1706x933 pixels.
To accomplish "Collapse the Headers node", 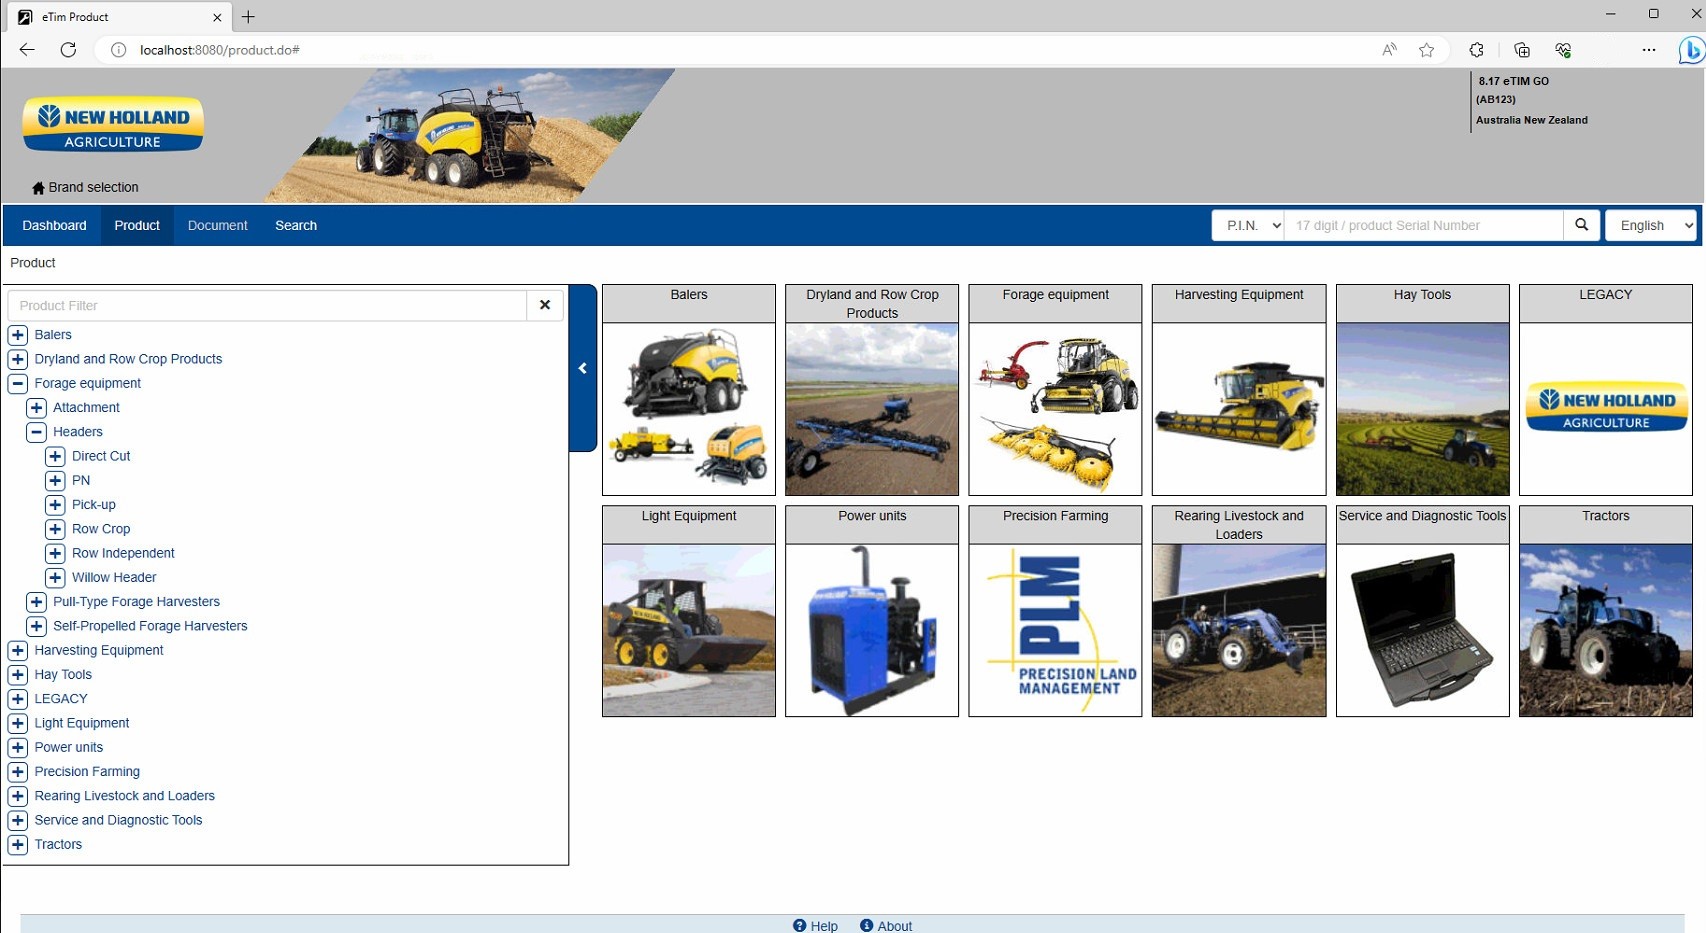I will 36,432.
